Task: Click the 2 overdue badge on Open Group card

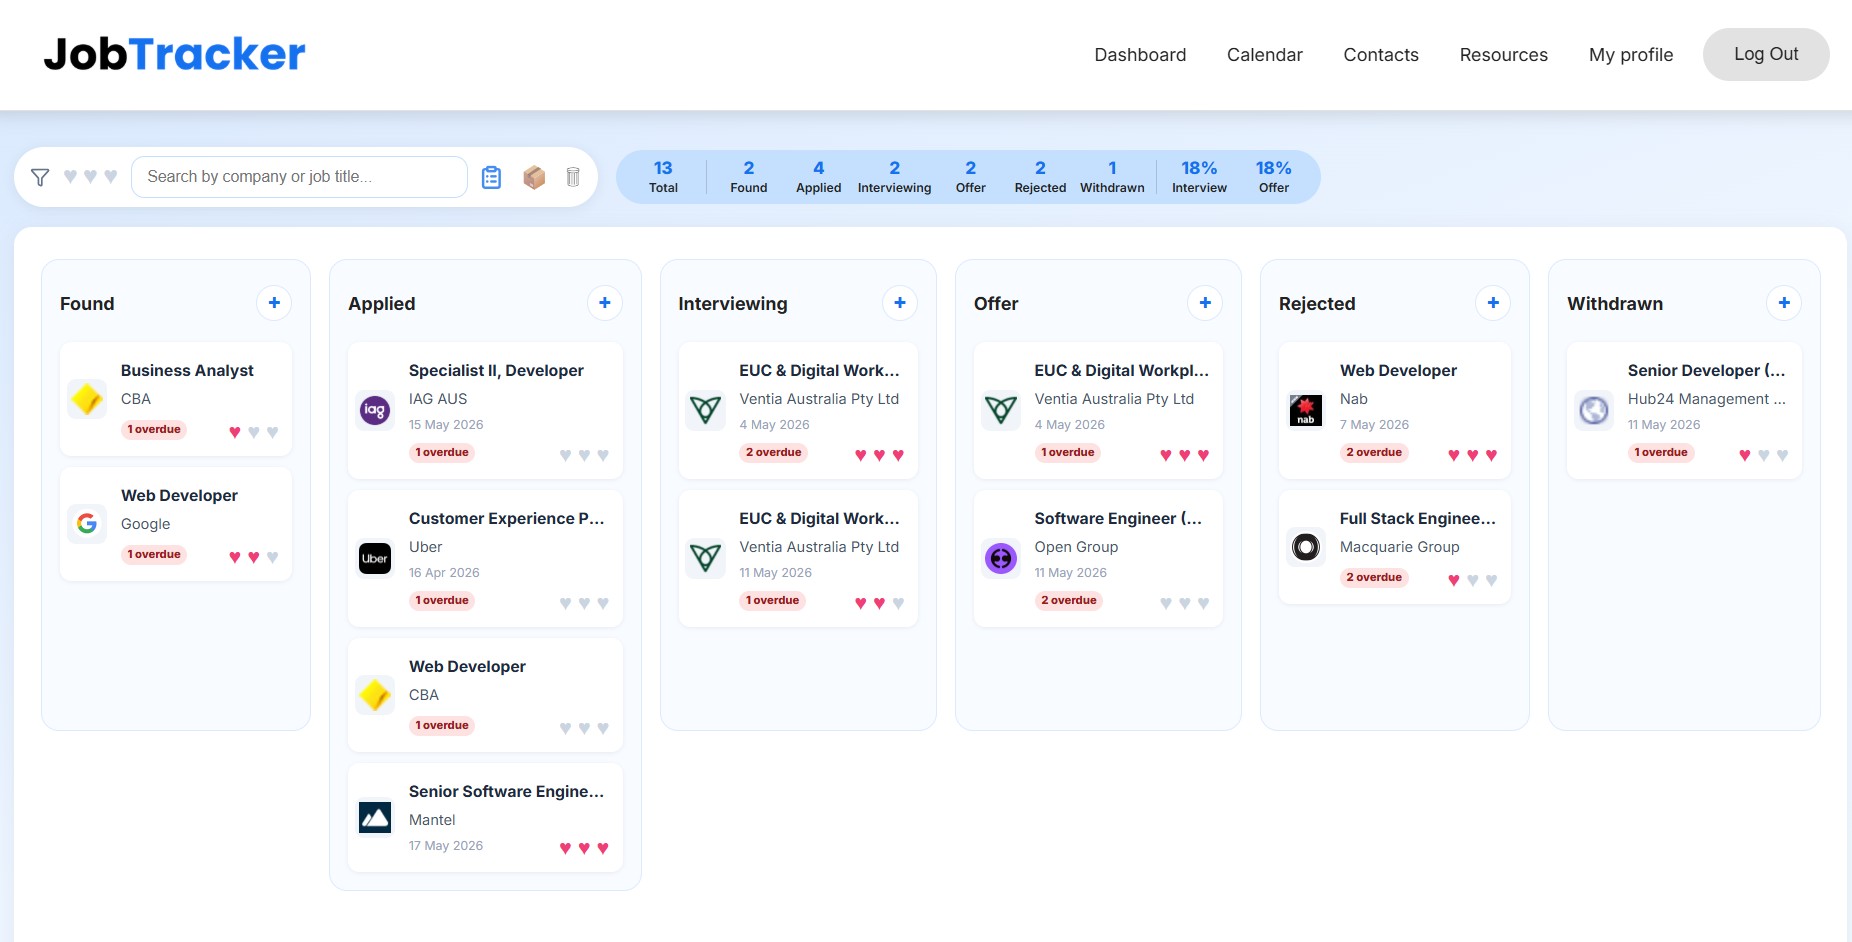Action: coord(1069,601)
